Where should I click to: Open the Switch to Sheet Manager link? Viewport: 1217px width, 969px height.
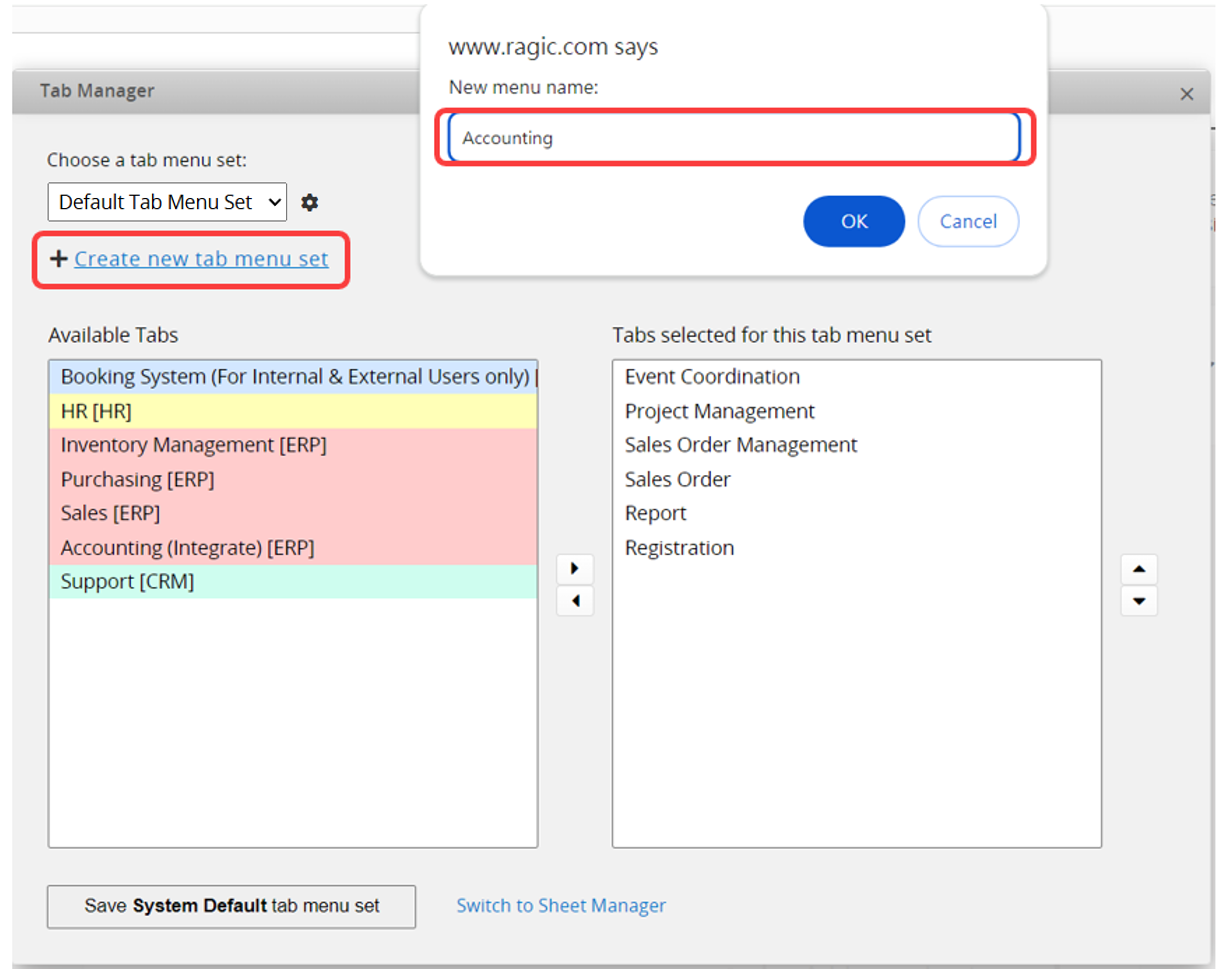561,906
